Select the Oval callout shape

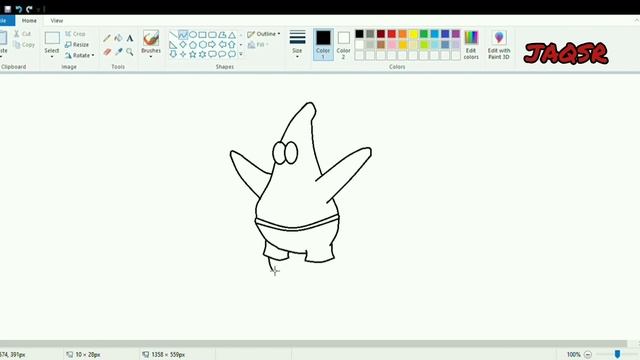coord(222,54)
